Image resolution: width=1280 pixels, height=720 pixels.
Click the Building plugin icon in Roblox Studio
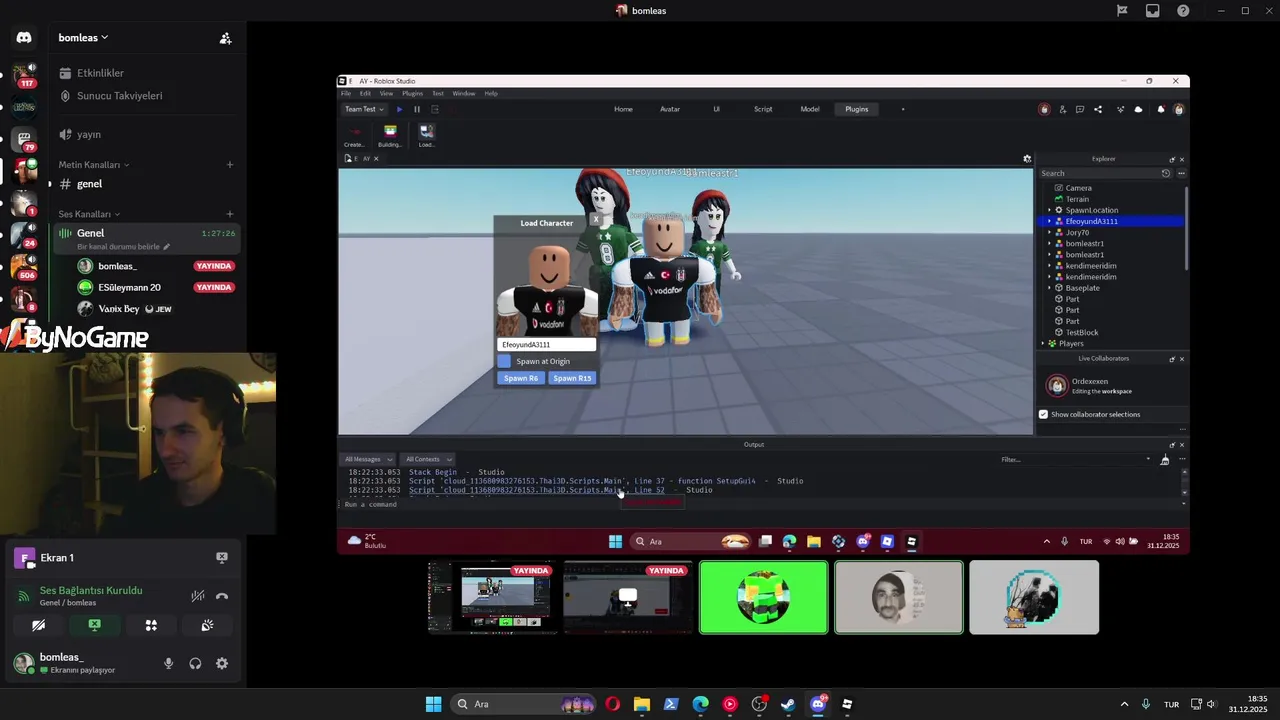390,135
